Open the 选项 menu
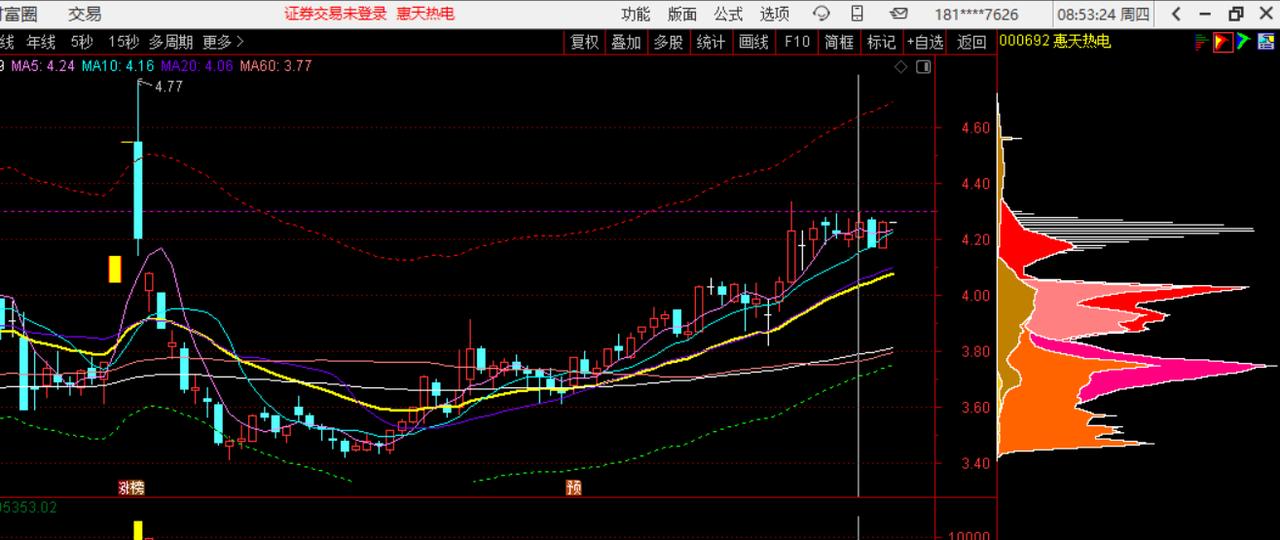The height and width of the screenshot is (540, 1280). pos(774,14)
